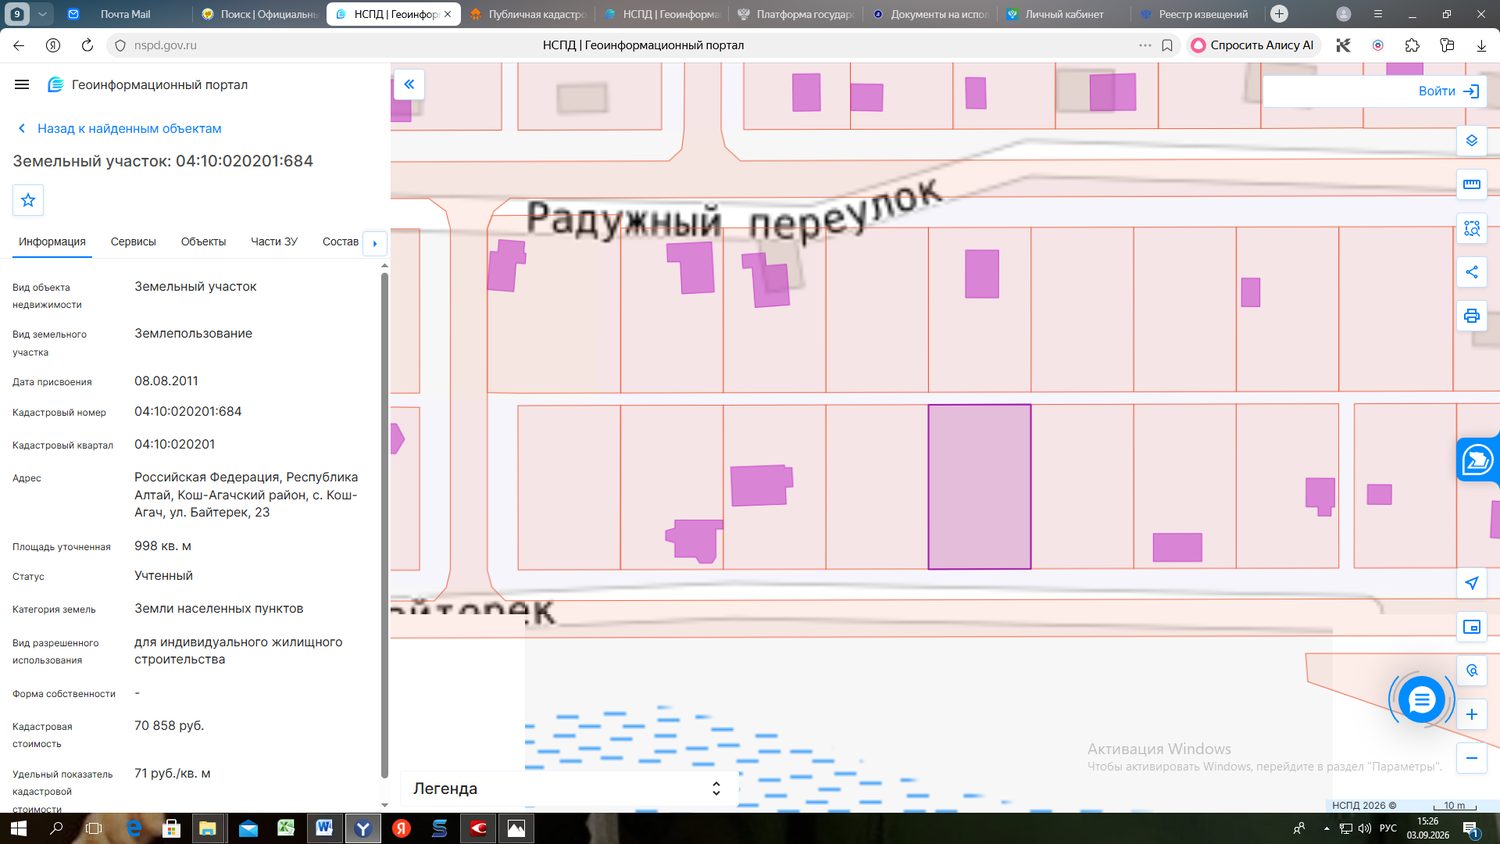Switch to Публичная кадастровая browser tab

pyautogui.click(x=527, y=14)
